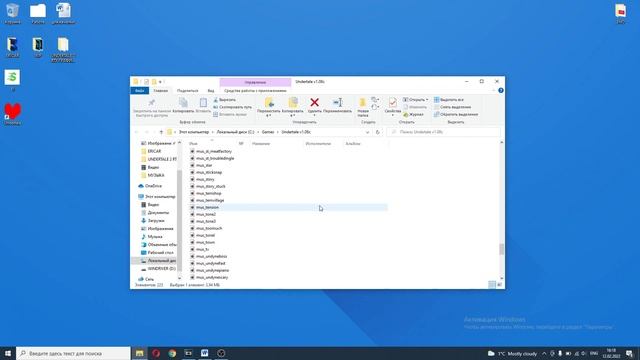Open Properties (Свойства) with checkmark icon
Screen dimensions: 640x360
pyautogui.click(x=393, y=102)
